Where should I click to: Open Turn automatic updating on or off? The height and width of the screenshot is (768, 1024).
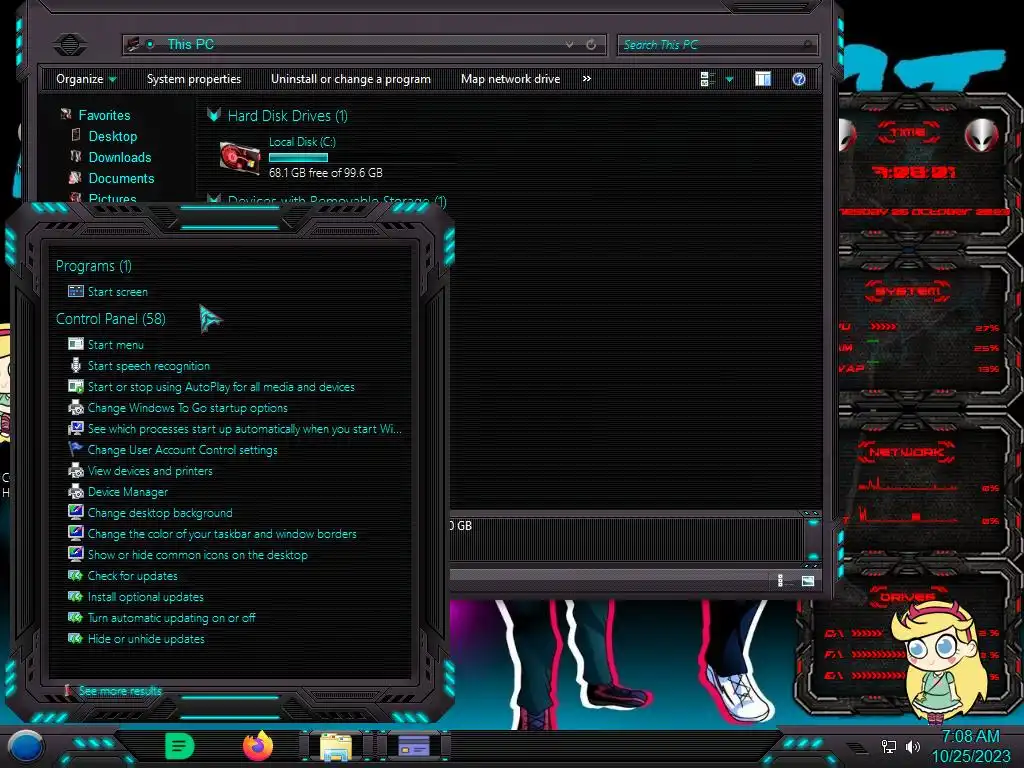click(171, 617)
